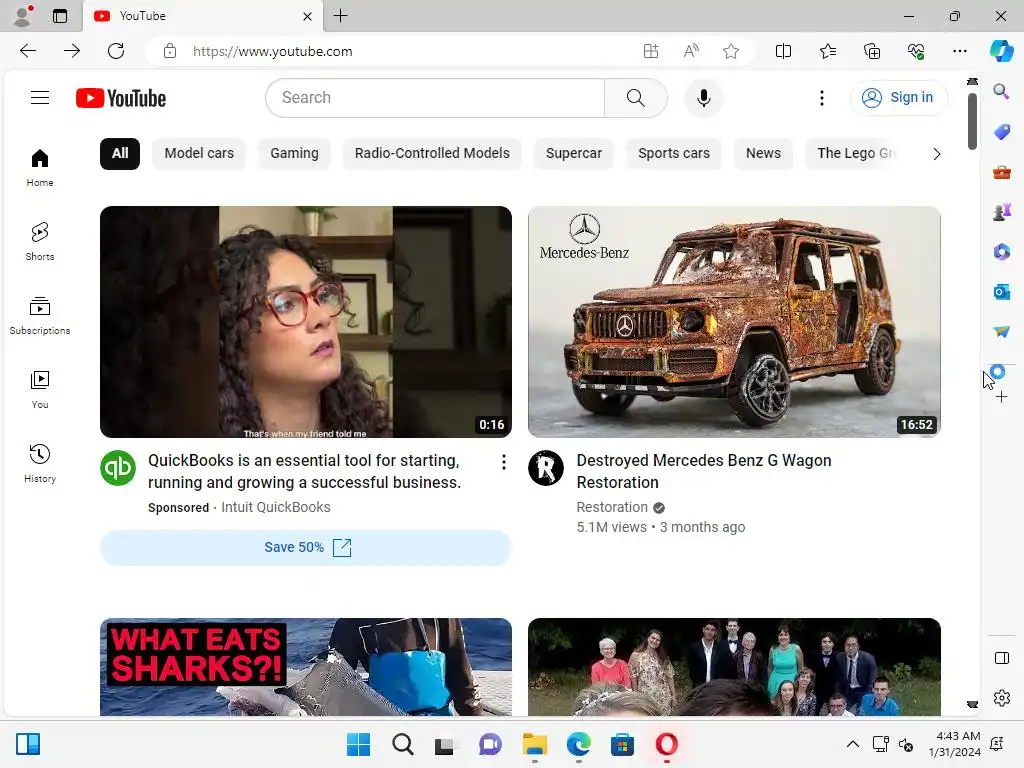
Task: Click the apps available icon in address bar
Action: pyautogui.click(x=650, y=51)
